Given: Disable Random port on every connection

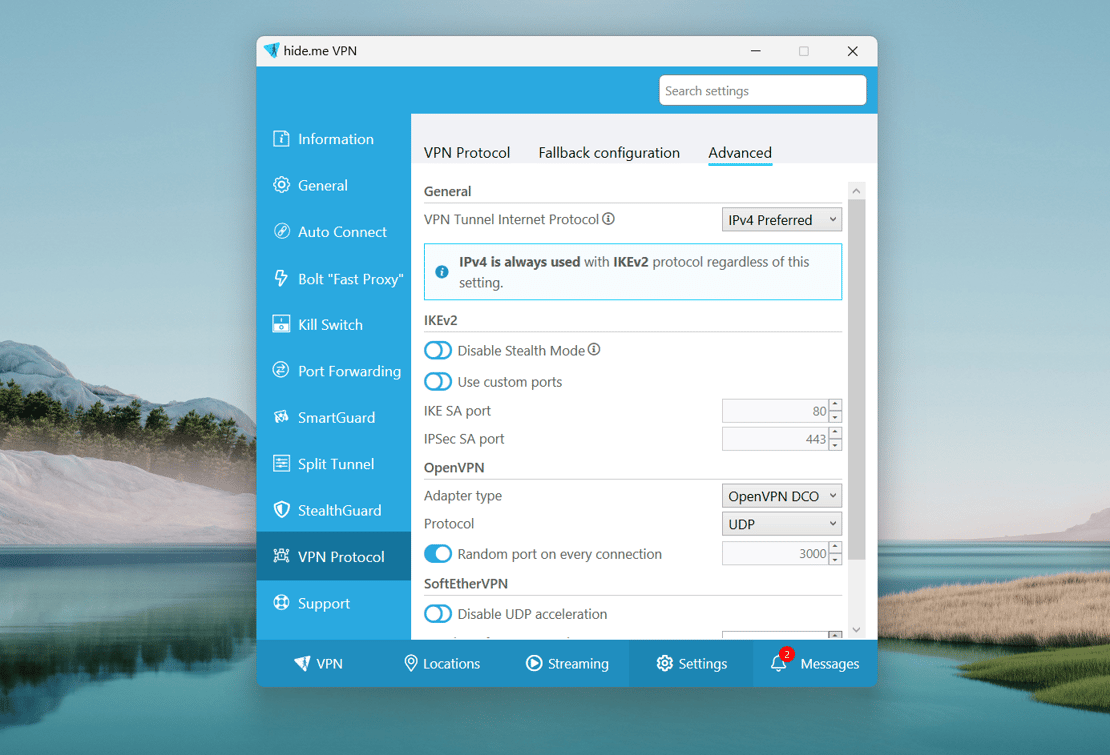Looking at the screenshot, I should pos(438,553).
